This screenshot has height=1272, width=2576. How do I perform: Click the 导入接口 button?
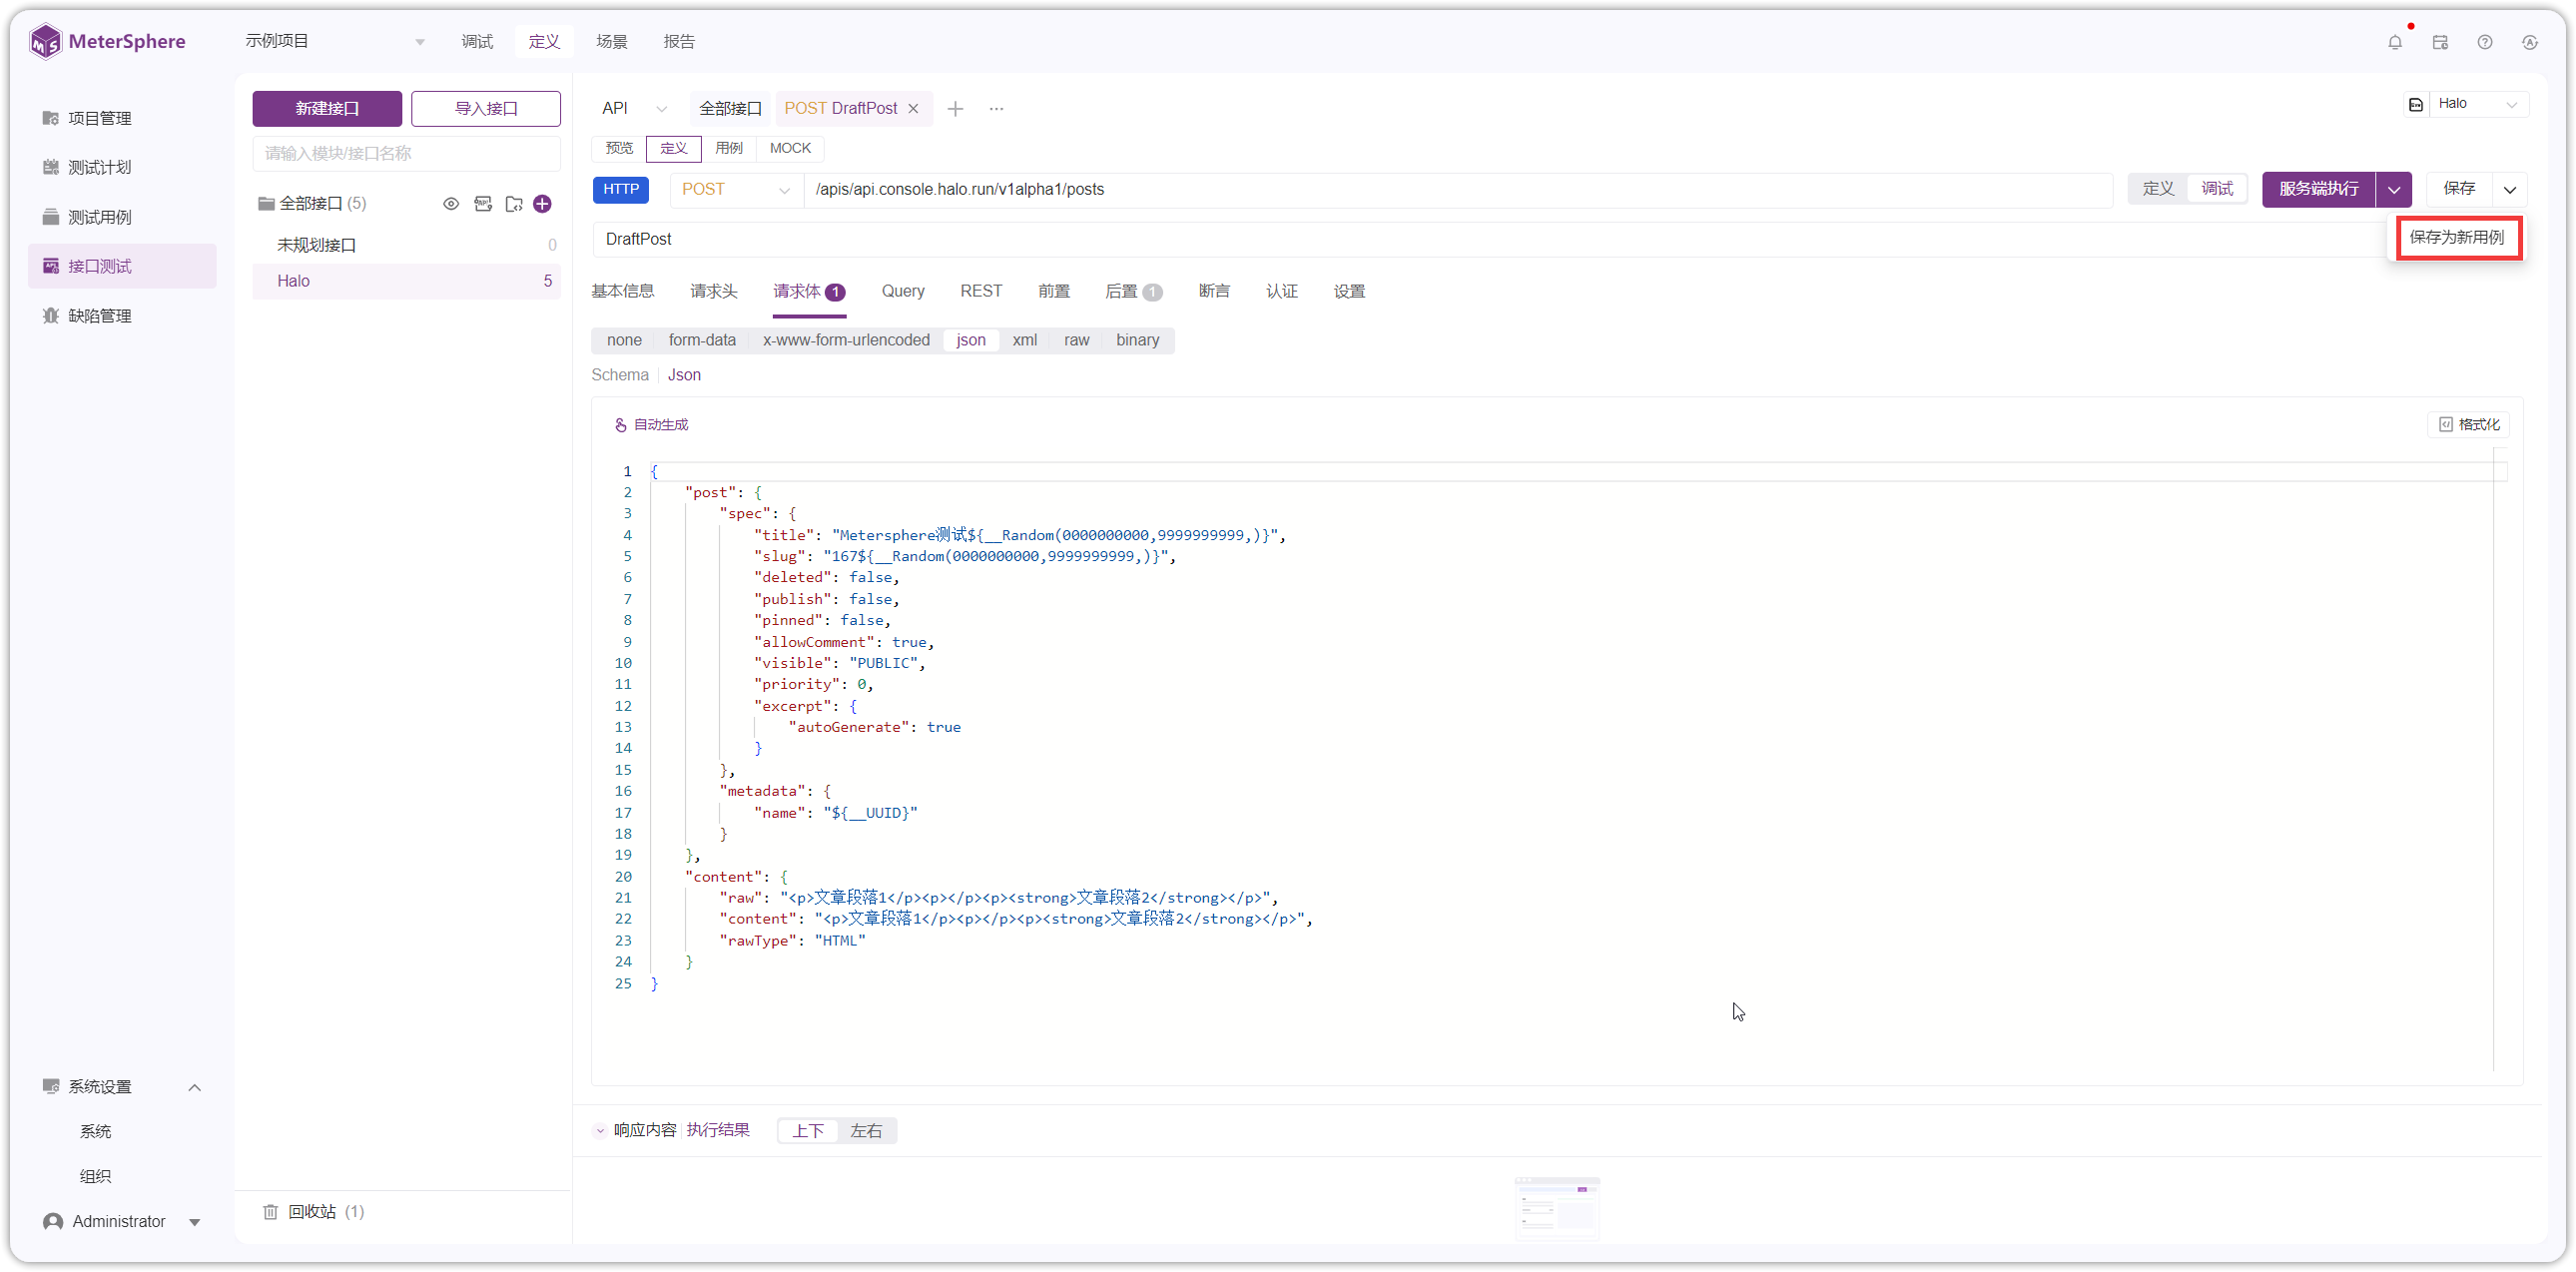coord(486,109)
